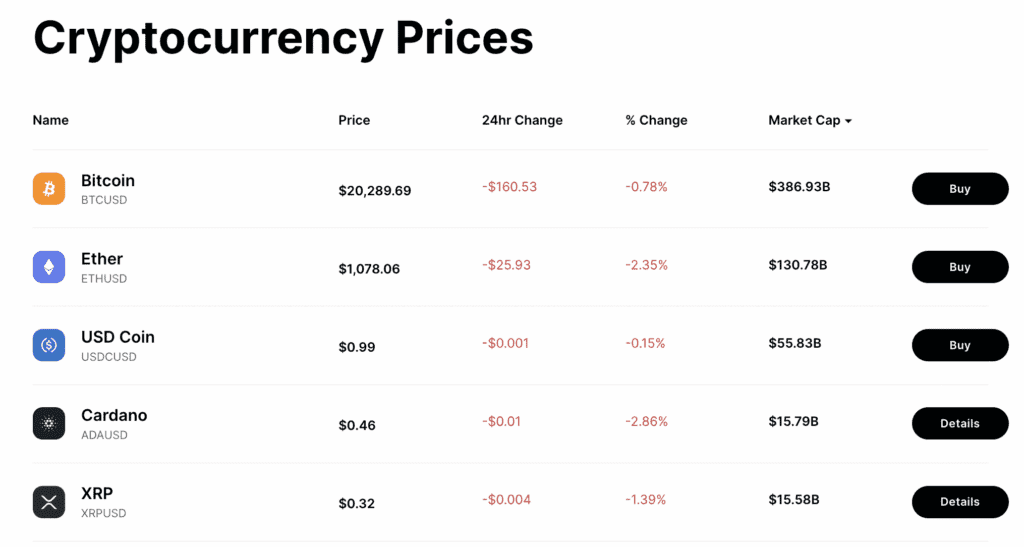Open Details for XRP

tap(959, 501)
